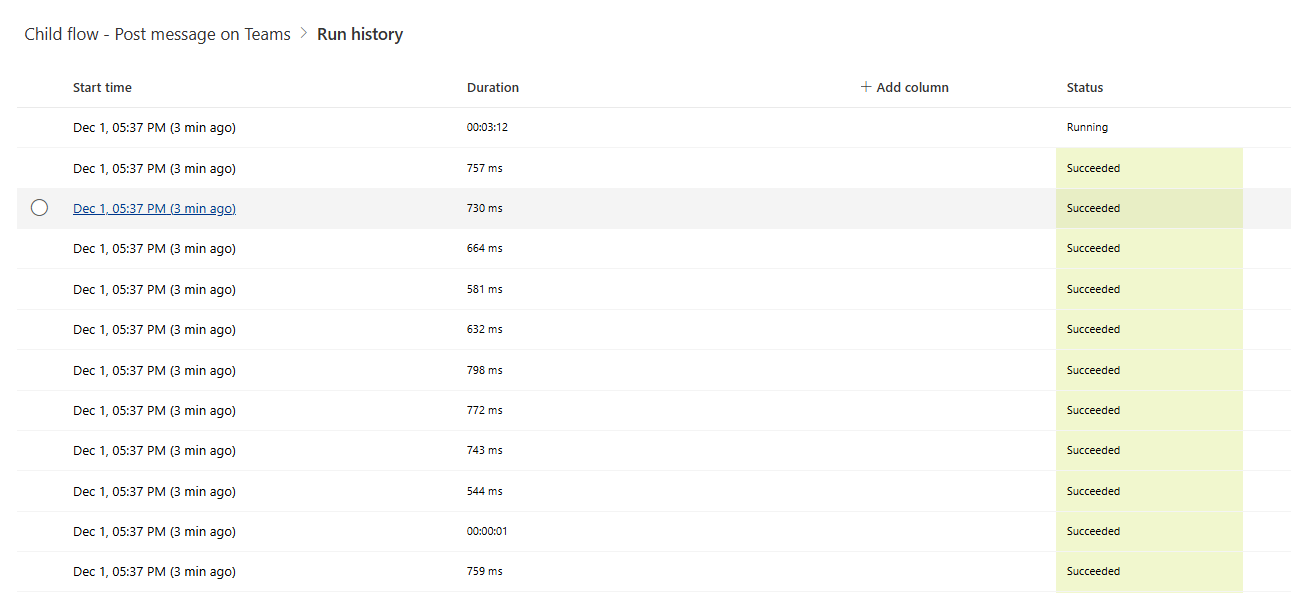The width and height of the screenshot is (1291, 593).
Task: Select the start time of the 759 ms run
Action: (x=154, y=571)
